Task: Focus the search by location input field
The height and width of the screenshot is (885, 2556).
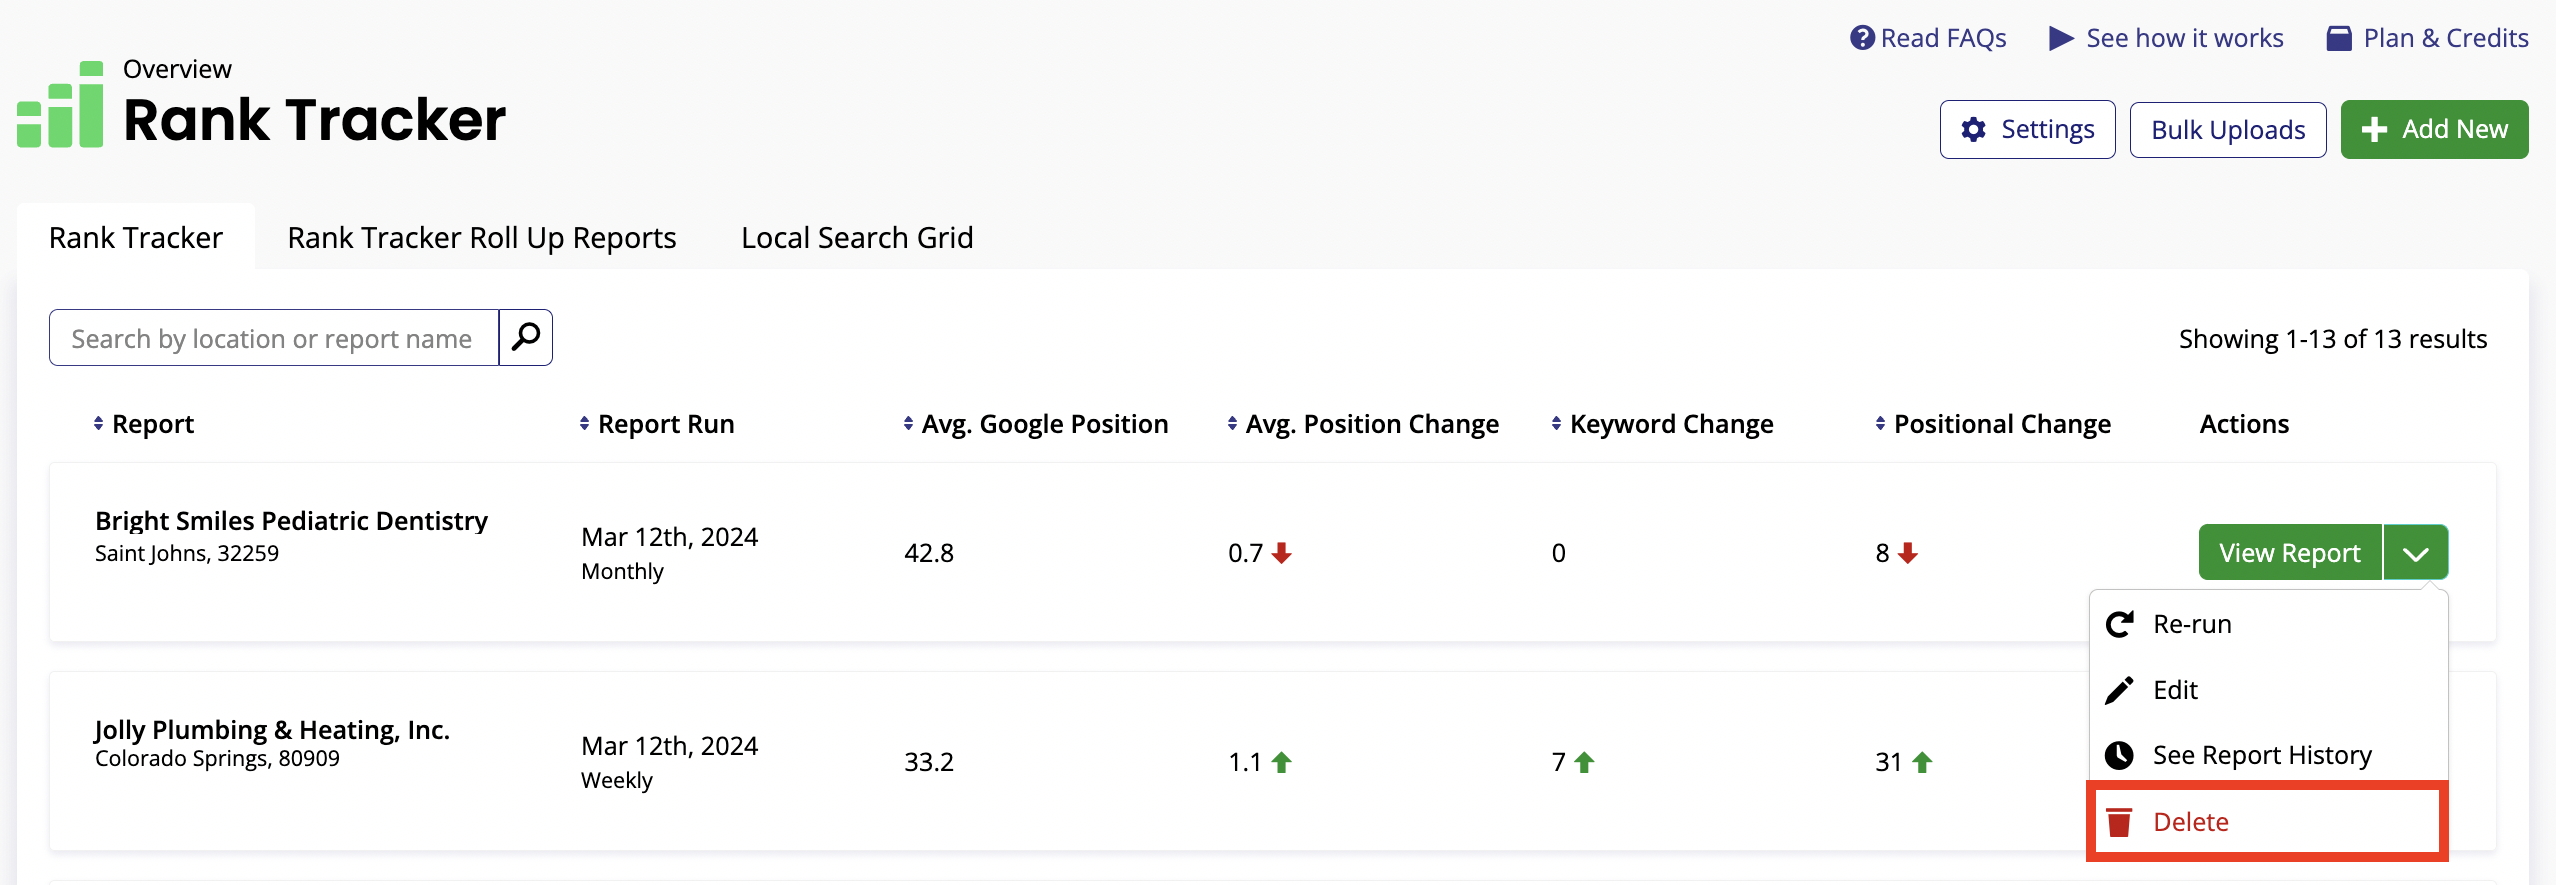Action: click(274, 338)
